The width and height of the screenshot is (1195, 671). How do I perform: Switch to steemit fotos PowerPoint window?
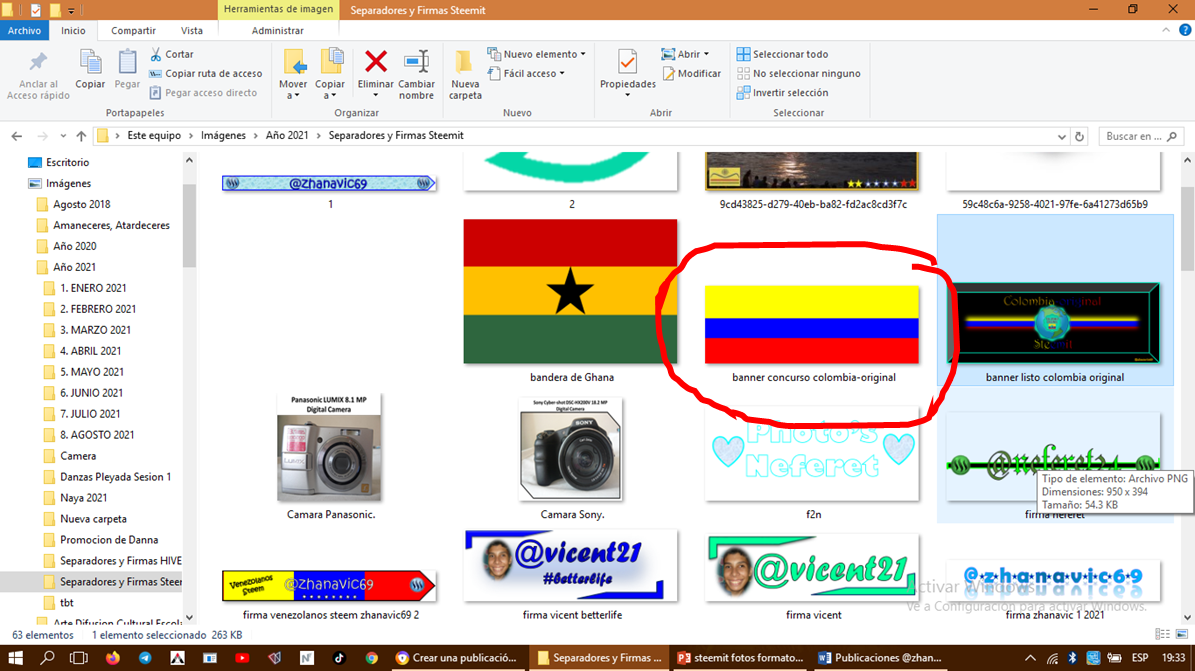[x=741, y=658]
